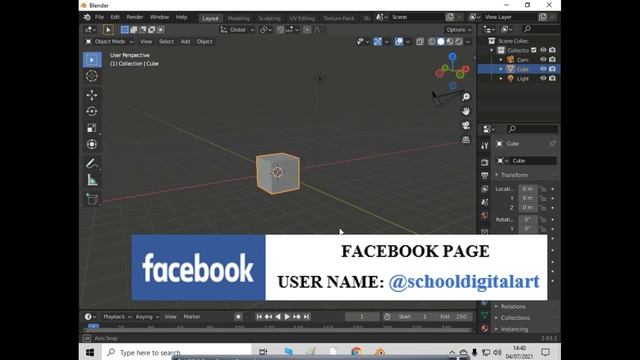Select the Add Cube tool
The height and width of the screenshot is (360, 640).
coord(92,199)
